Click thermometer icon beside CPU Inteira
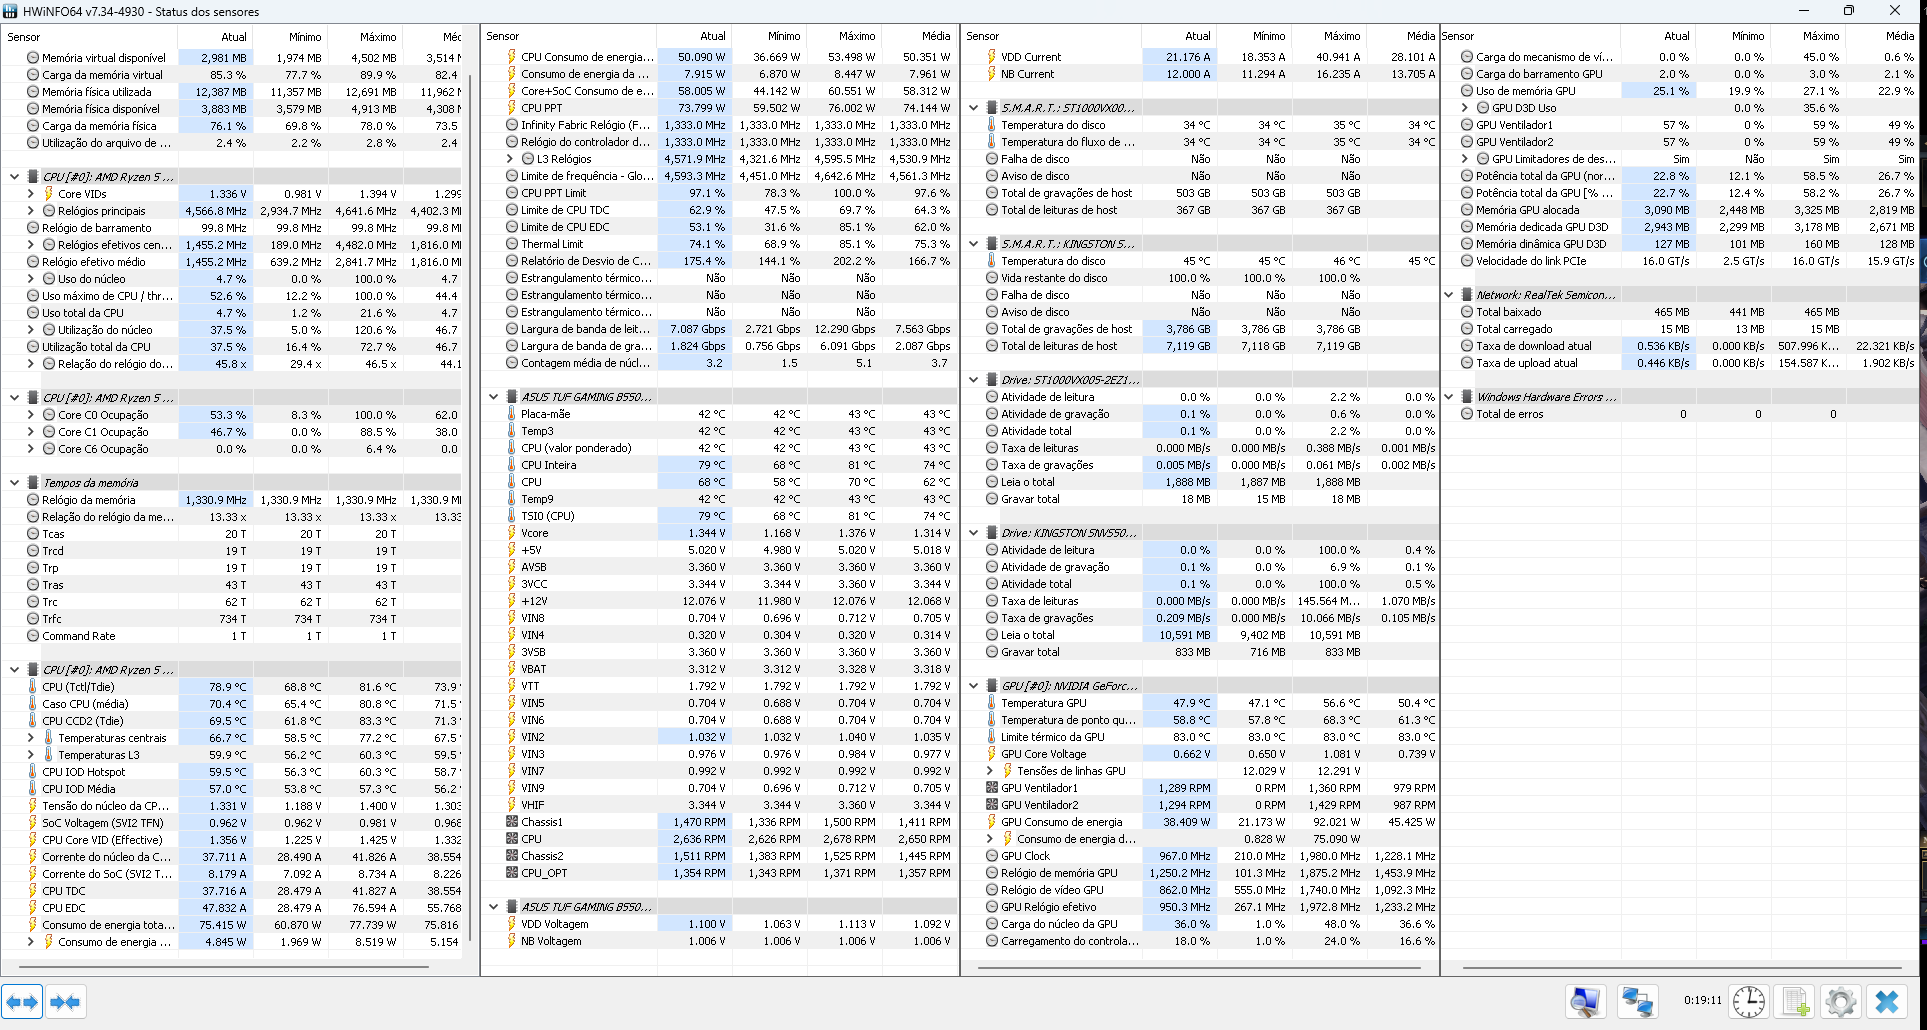The width and height of the screenshot is (1927, 1030). tap(512, 465)
